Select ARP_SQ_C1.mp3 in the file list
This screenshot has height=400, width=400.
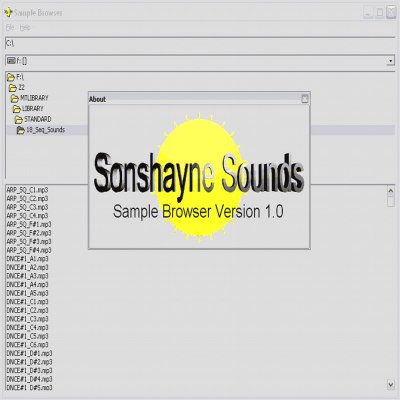[x=27, y=190]
